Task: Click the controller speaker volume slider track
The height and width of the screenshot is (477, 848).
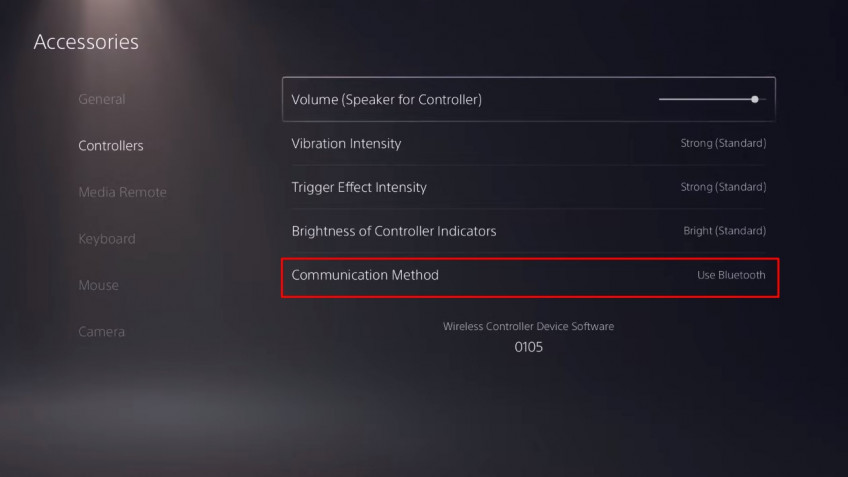Action: click(x=712, y=100)
